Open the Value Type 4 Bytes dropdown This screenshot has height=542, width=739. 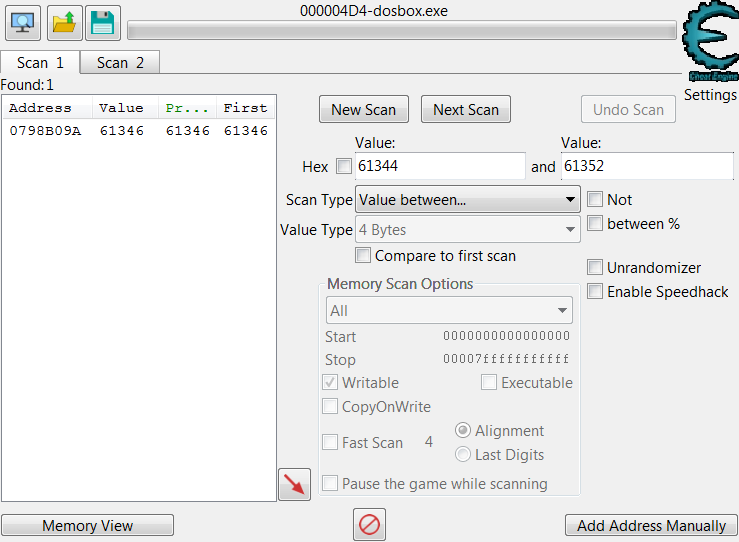[467, 230]
